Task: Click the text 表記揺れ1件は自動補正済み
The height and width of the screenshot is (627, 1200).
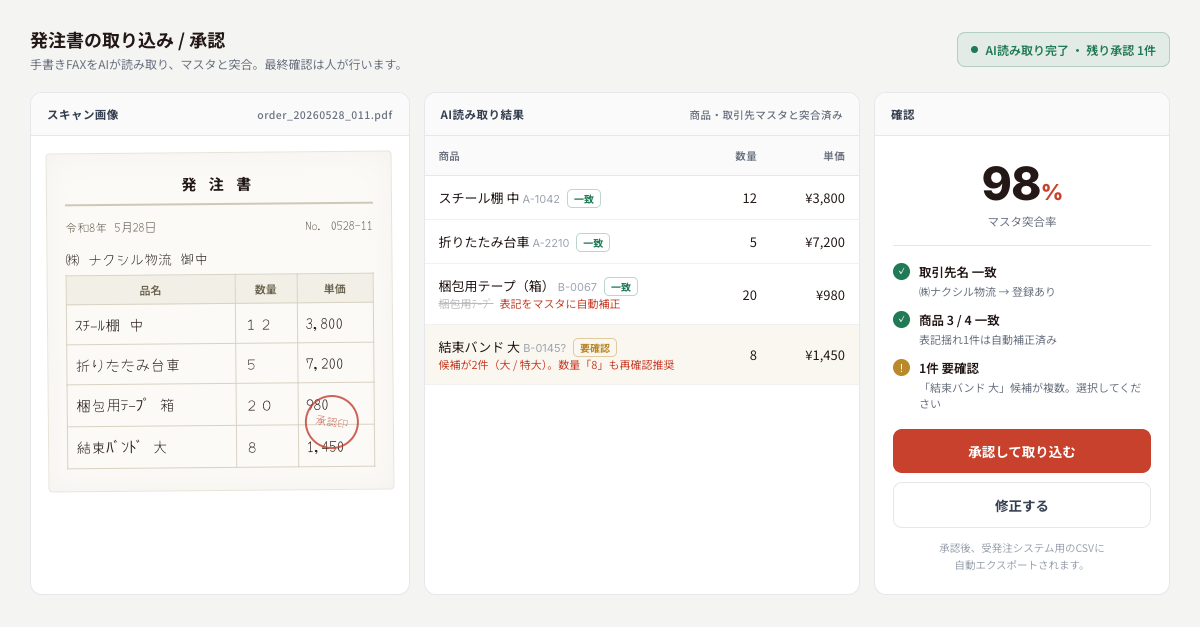Action: pyautogui.click(x=988, y=340)
